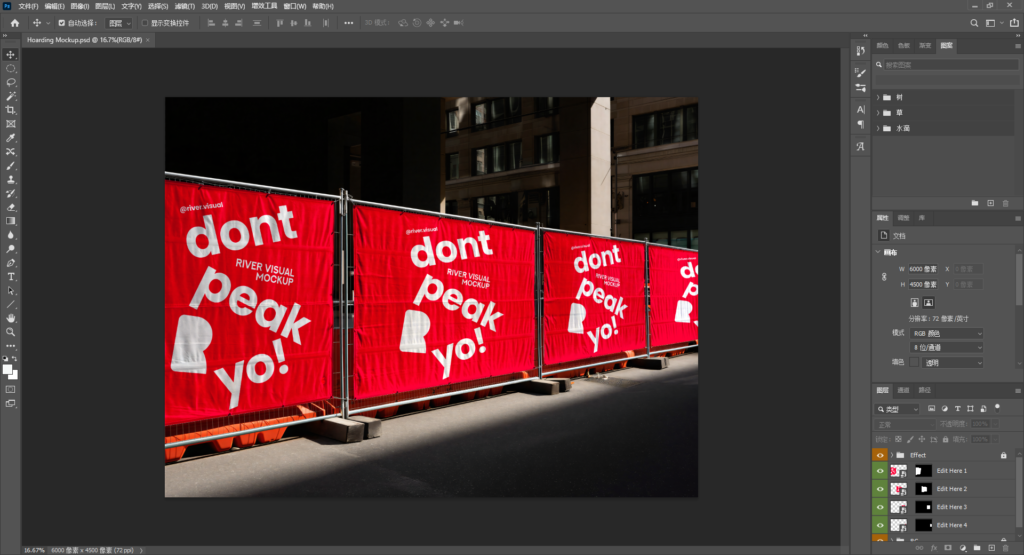Select the Crop tool

10,110
